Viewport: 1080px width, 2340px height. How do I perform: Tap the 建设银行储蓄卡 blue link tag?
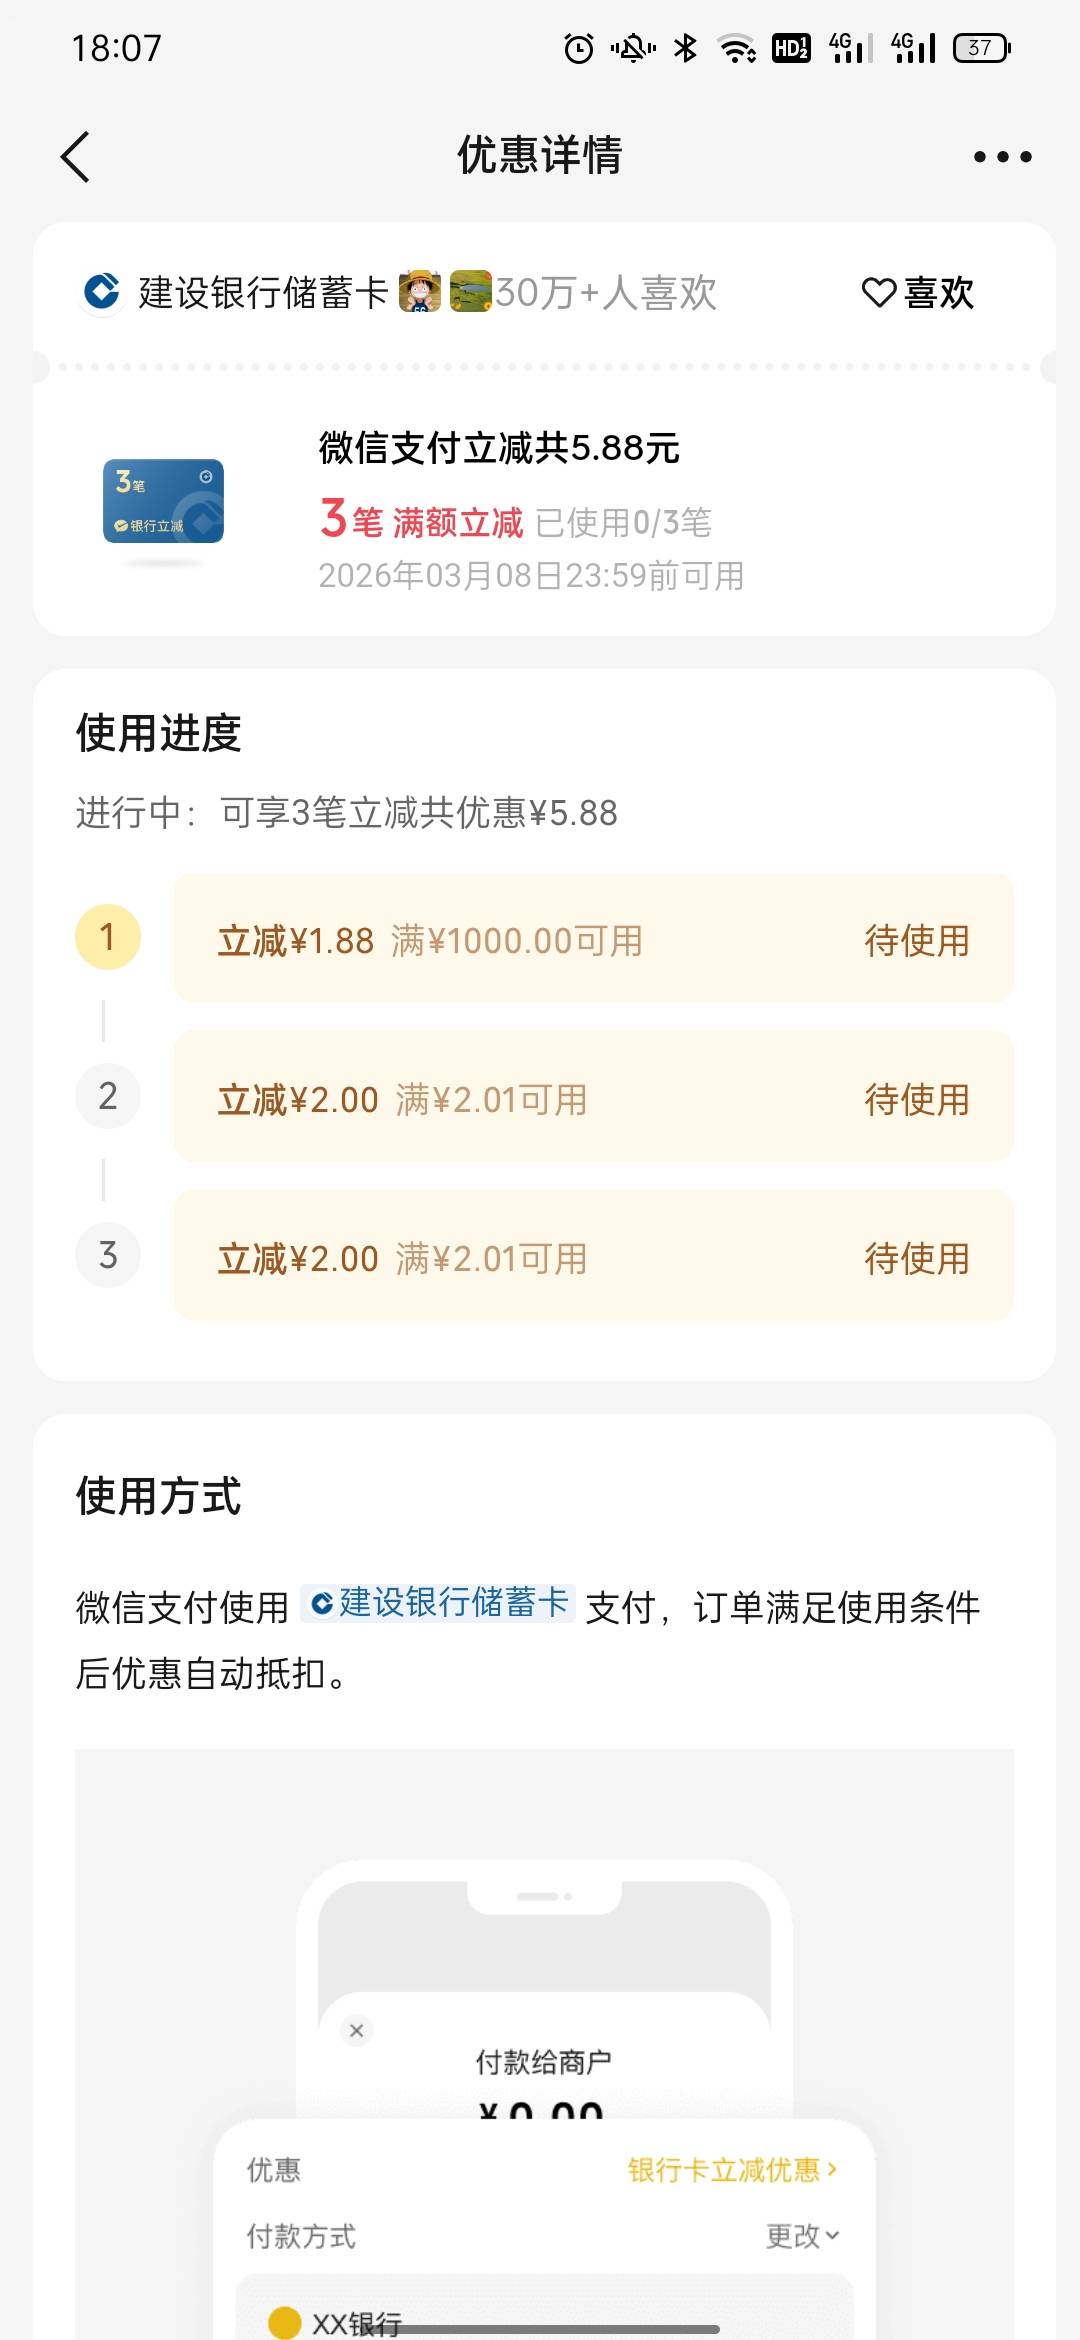click(x=439, y=1602)
